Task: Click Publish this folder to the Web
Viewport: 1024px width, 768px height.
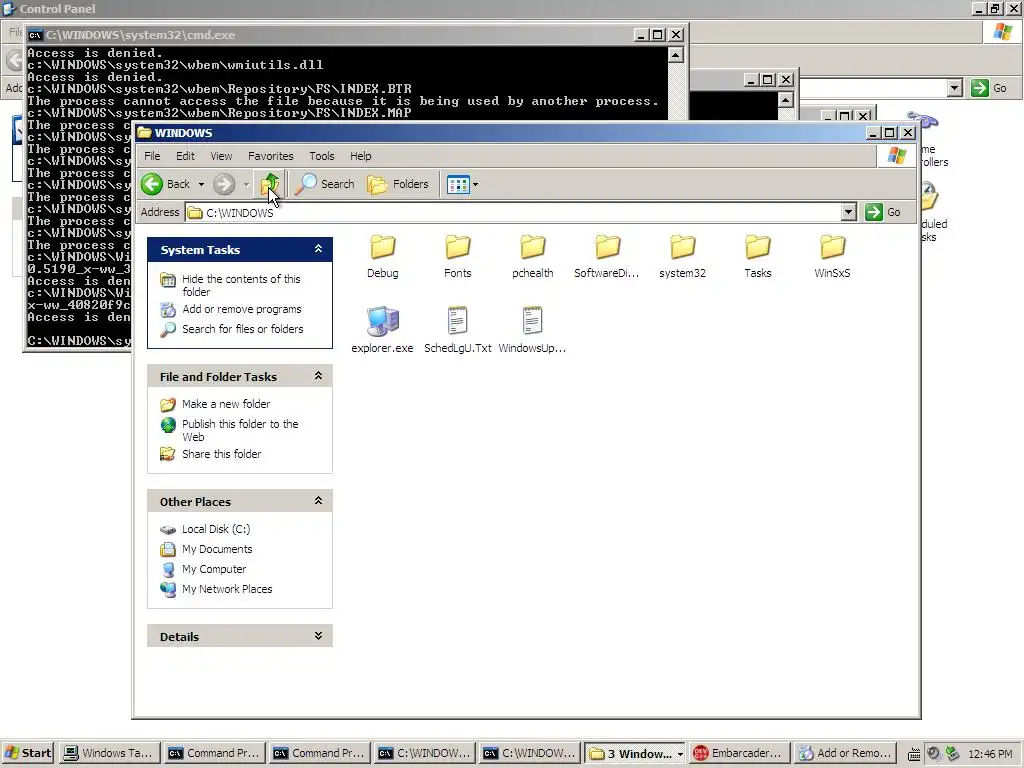Action: pos(240,430)
